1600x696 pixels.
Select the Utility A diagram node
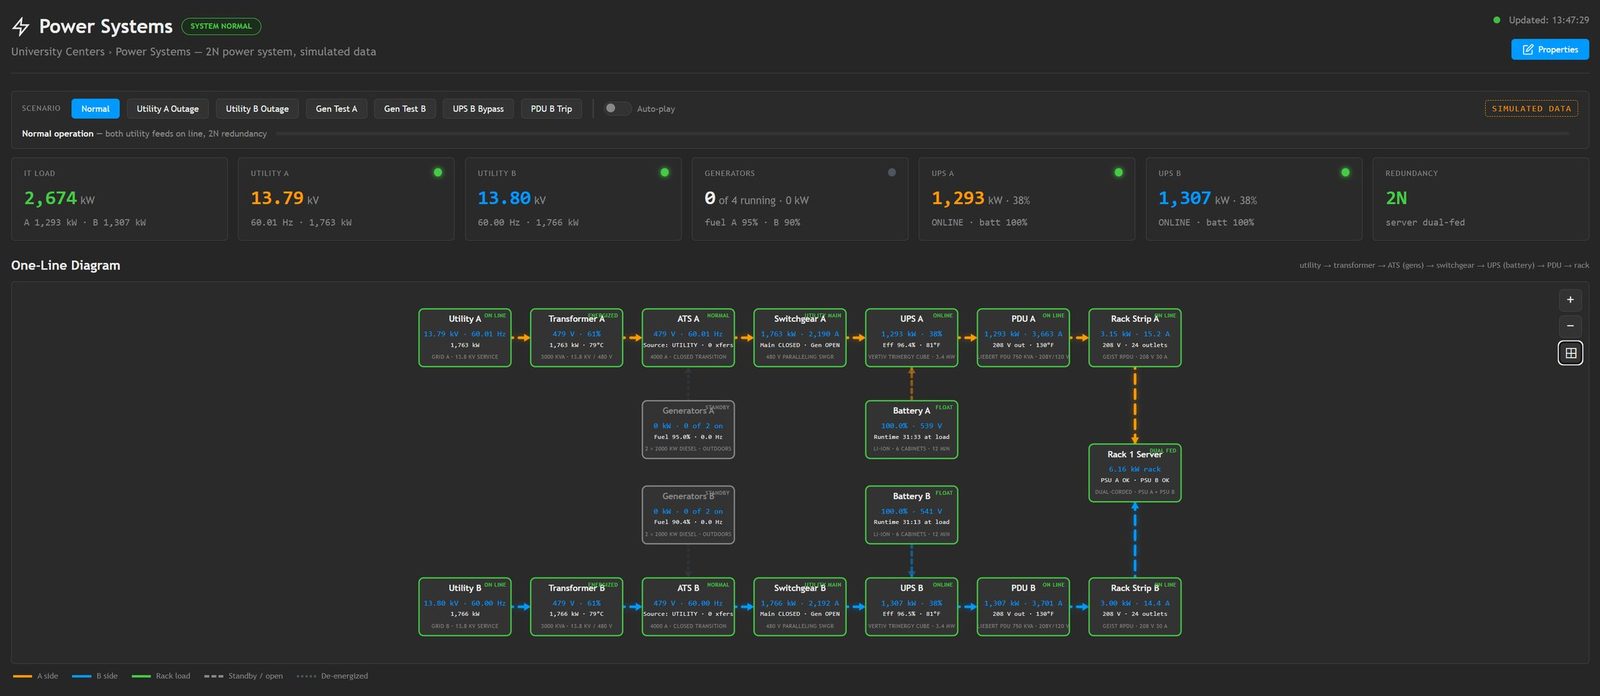465,337
